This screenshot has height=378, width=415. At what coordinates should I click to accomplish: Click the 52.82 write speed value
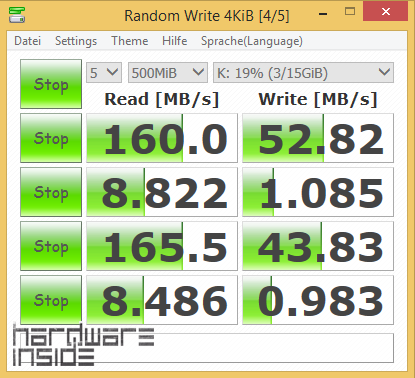318,138
